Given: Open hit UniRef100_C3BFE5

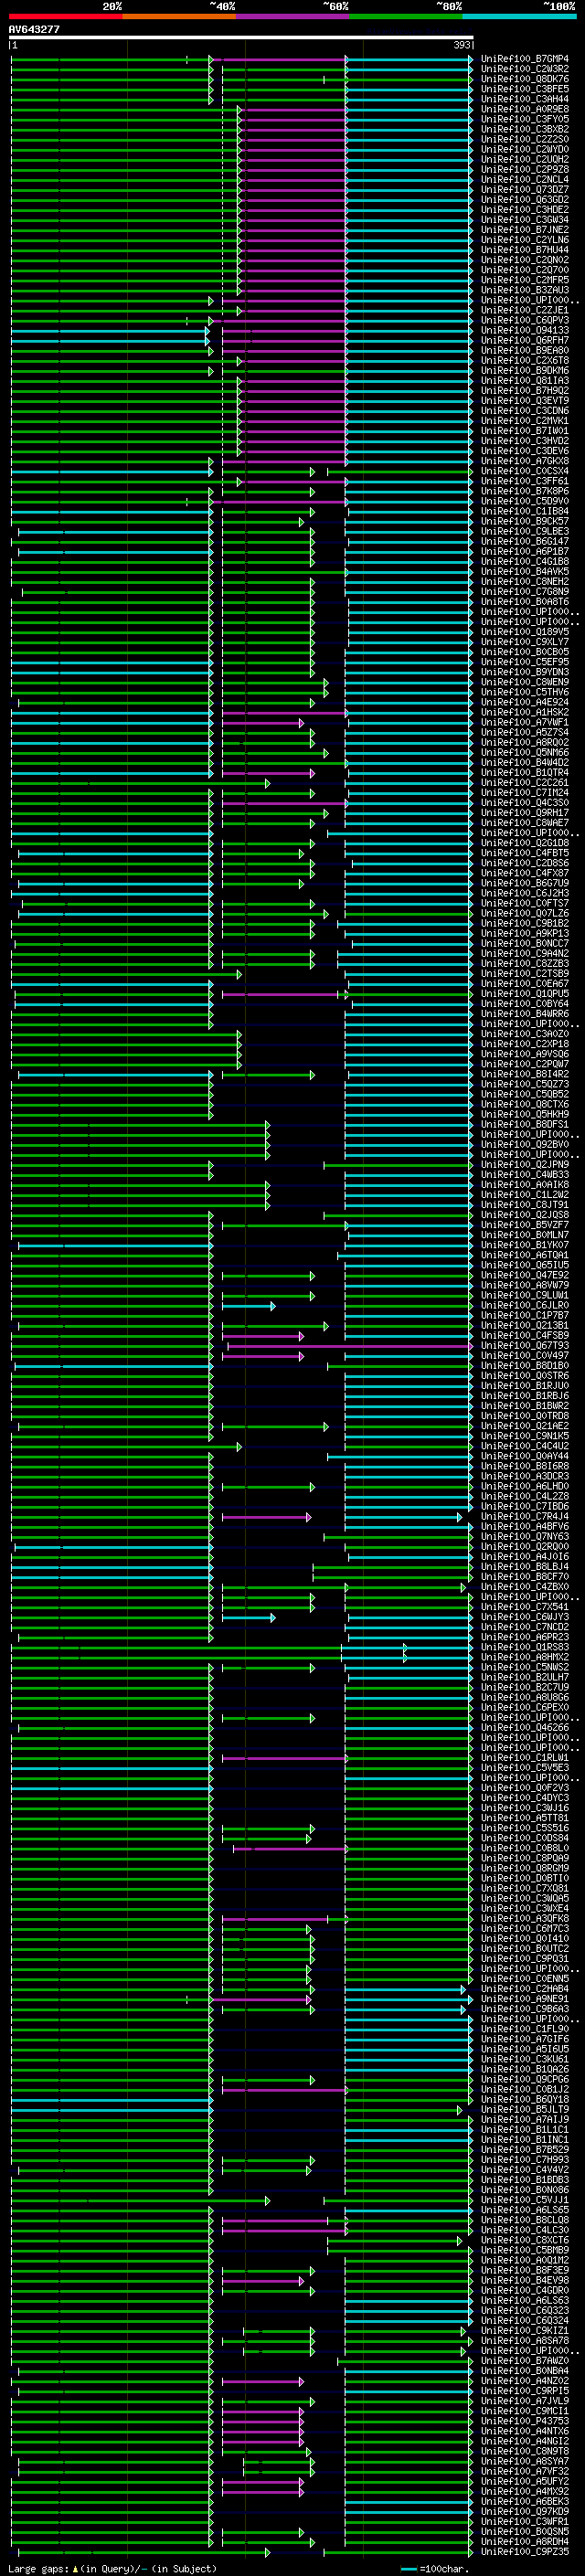Looking at the screenshot, I should point(525,89).
